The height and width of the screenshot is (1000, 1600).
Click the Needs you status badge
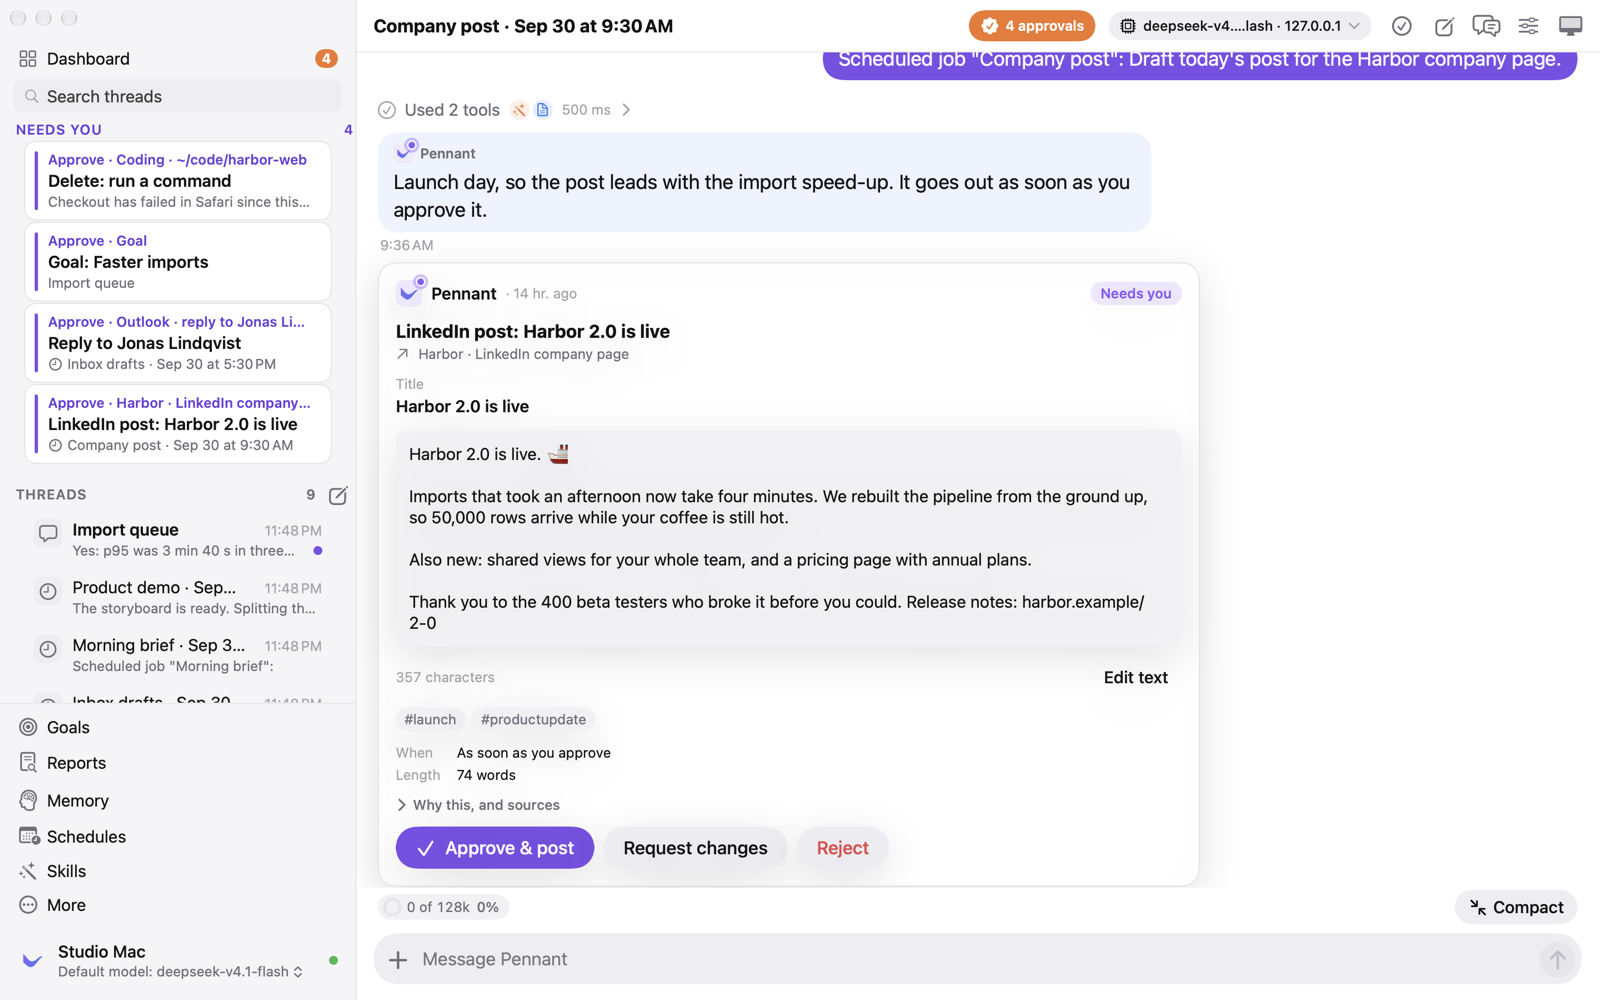click(x=1135, y=293)
